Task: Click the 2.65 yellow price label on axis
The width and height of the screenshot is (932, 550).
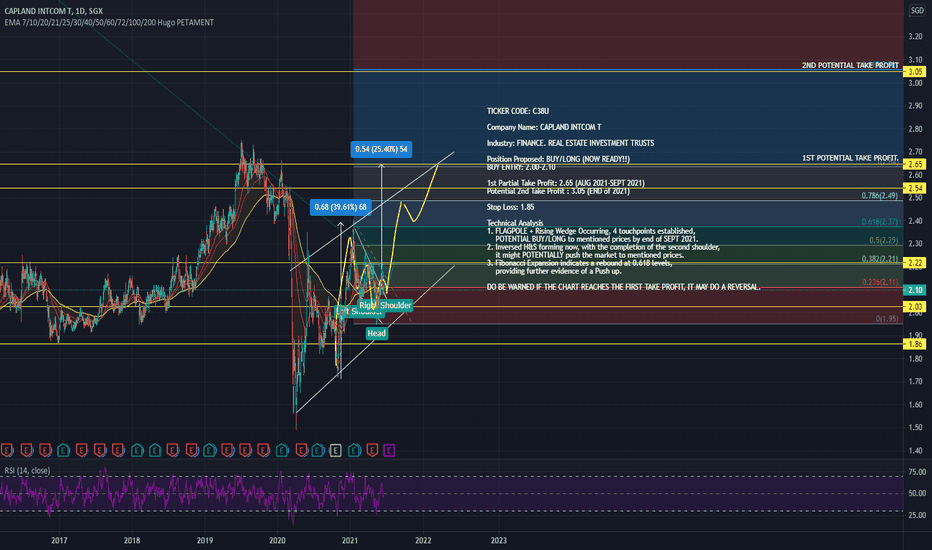Action: [x=915, y=164]
